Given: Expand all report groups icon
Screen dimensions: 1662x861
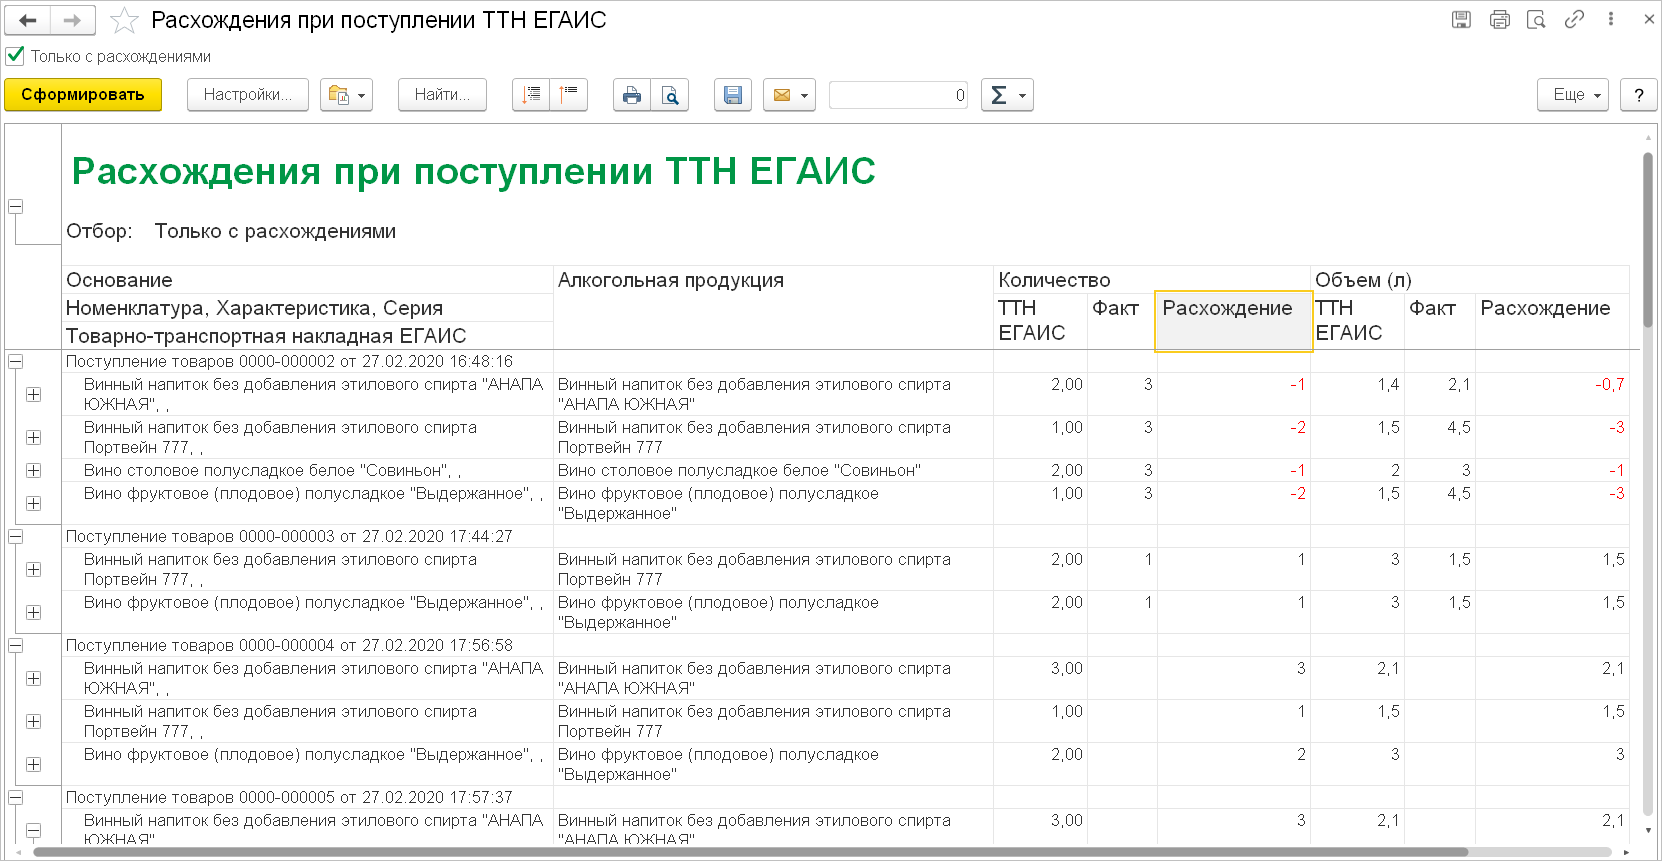Looking at the screenshot, I should pyautogui.click(x=531, y=95).
